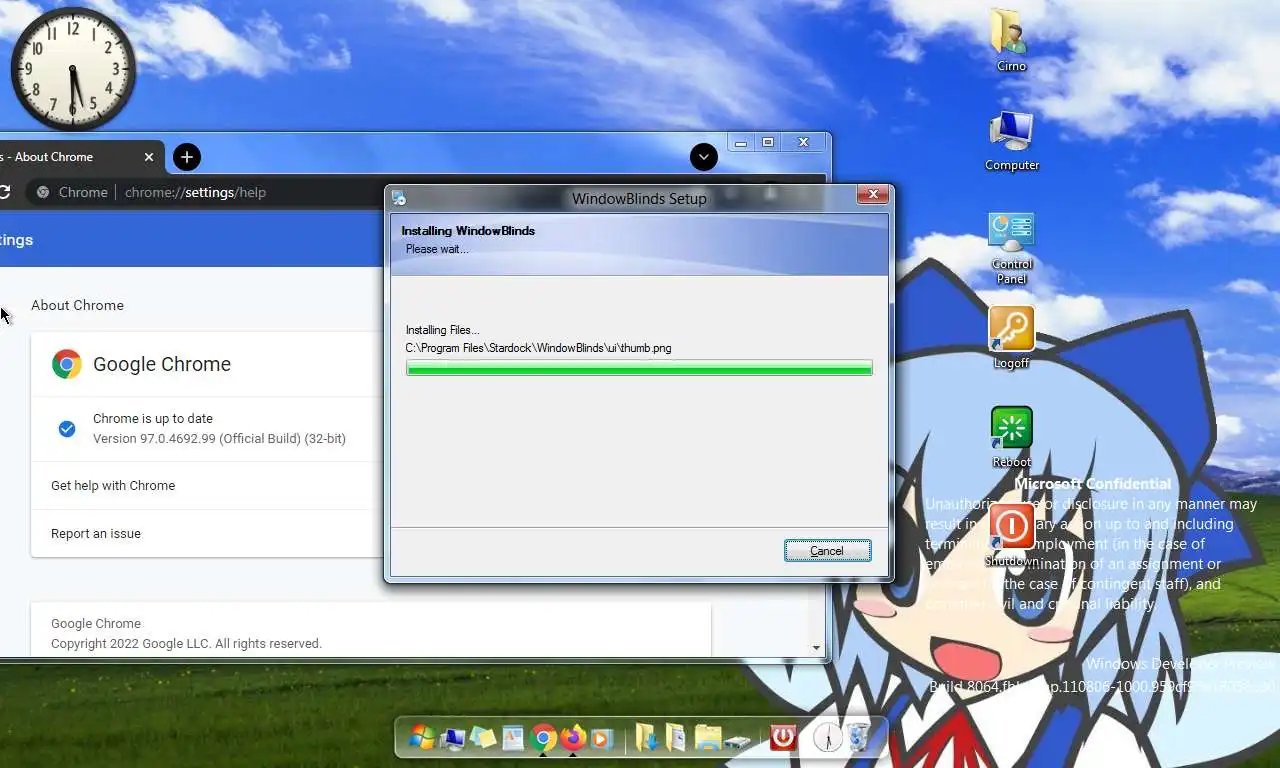The image size is (1280, 768).
Task: Close the About Chrome tab
Action: (x=149, y=157)
